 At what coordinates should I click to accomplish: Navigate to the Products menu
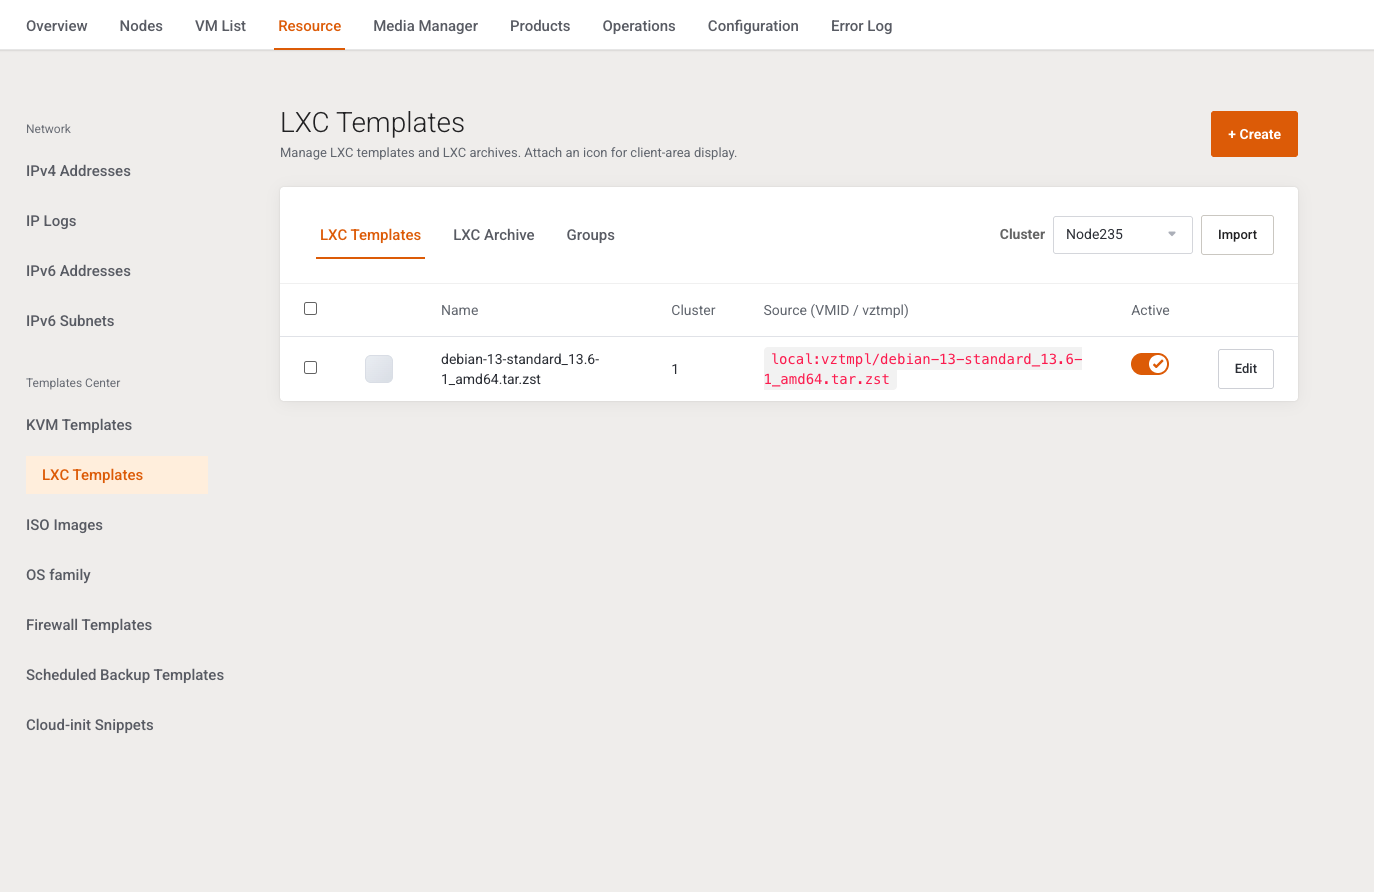[540, 26]
